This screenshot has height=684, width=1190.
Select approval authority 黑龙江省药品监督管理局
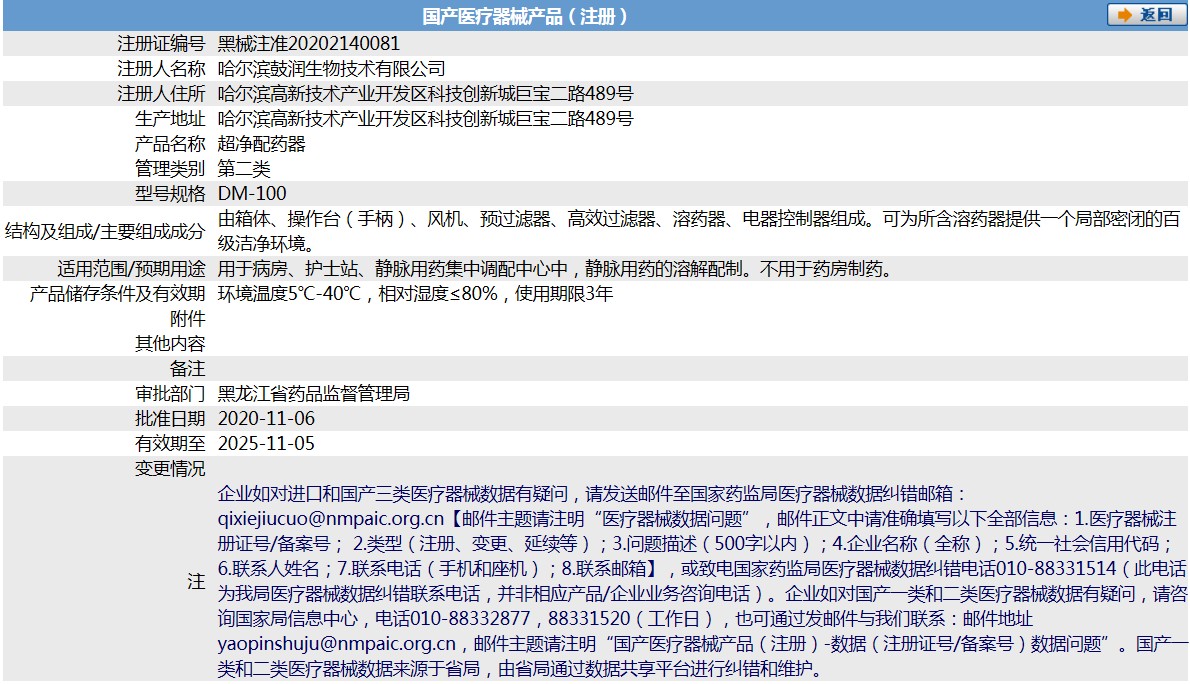pyautogui.click(x=313, y=393)
